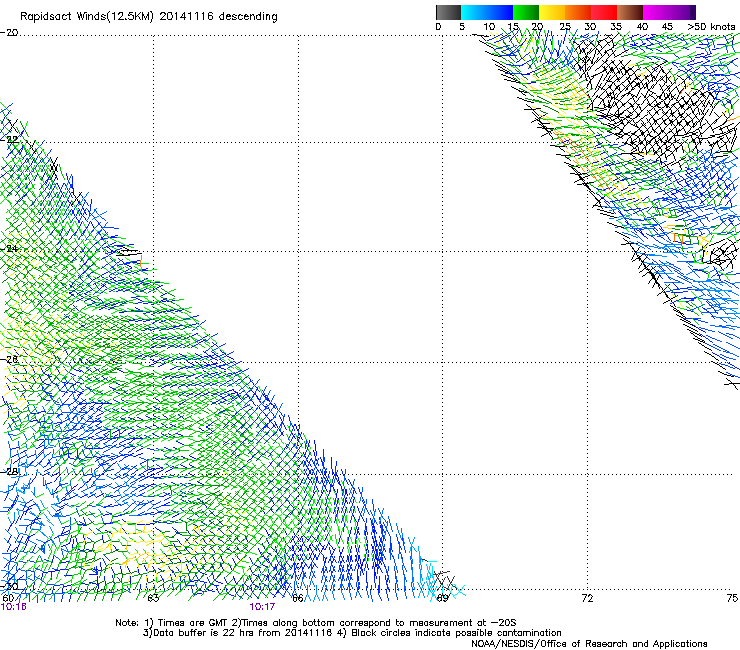Click the longitude axis label "75"
This screenshot has height=650, width=740.
(x=732, y=598)
